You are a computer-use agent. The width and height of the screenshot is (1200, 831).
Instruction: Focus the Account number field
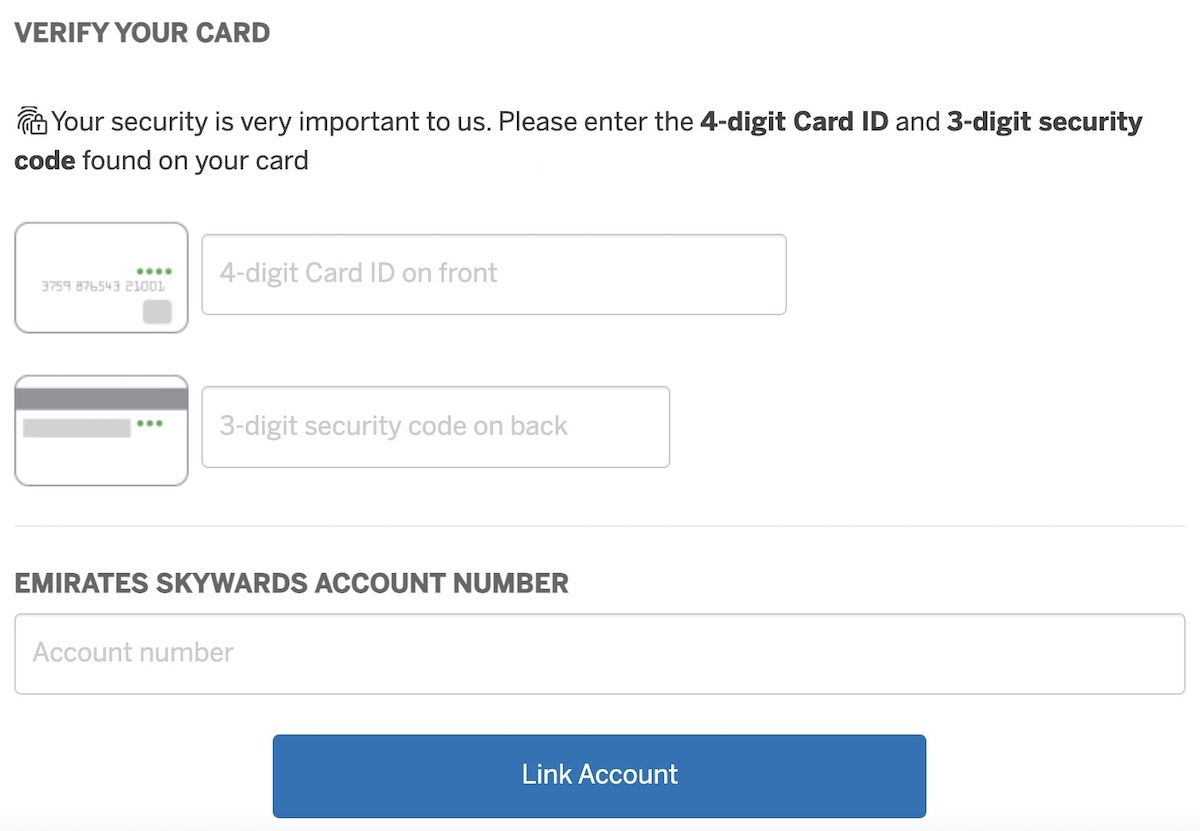[600, 654]
